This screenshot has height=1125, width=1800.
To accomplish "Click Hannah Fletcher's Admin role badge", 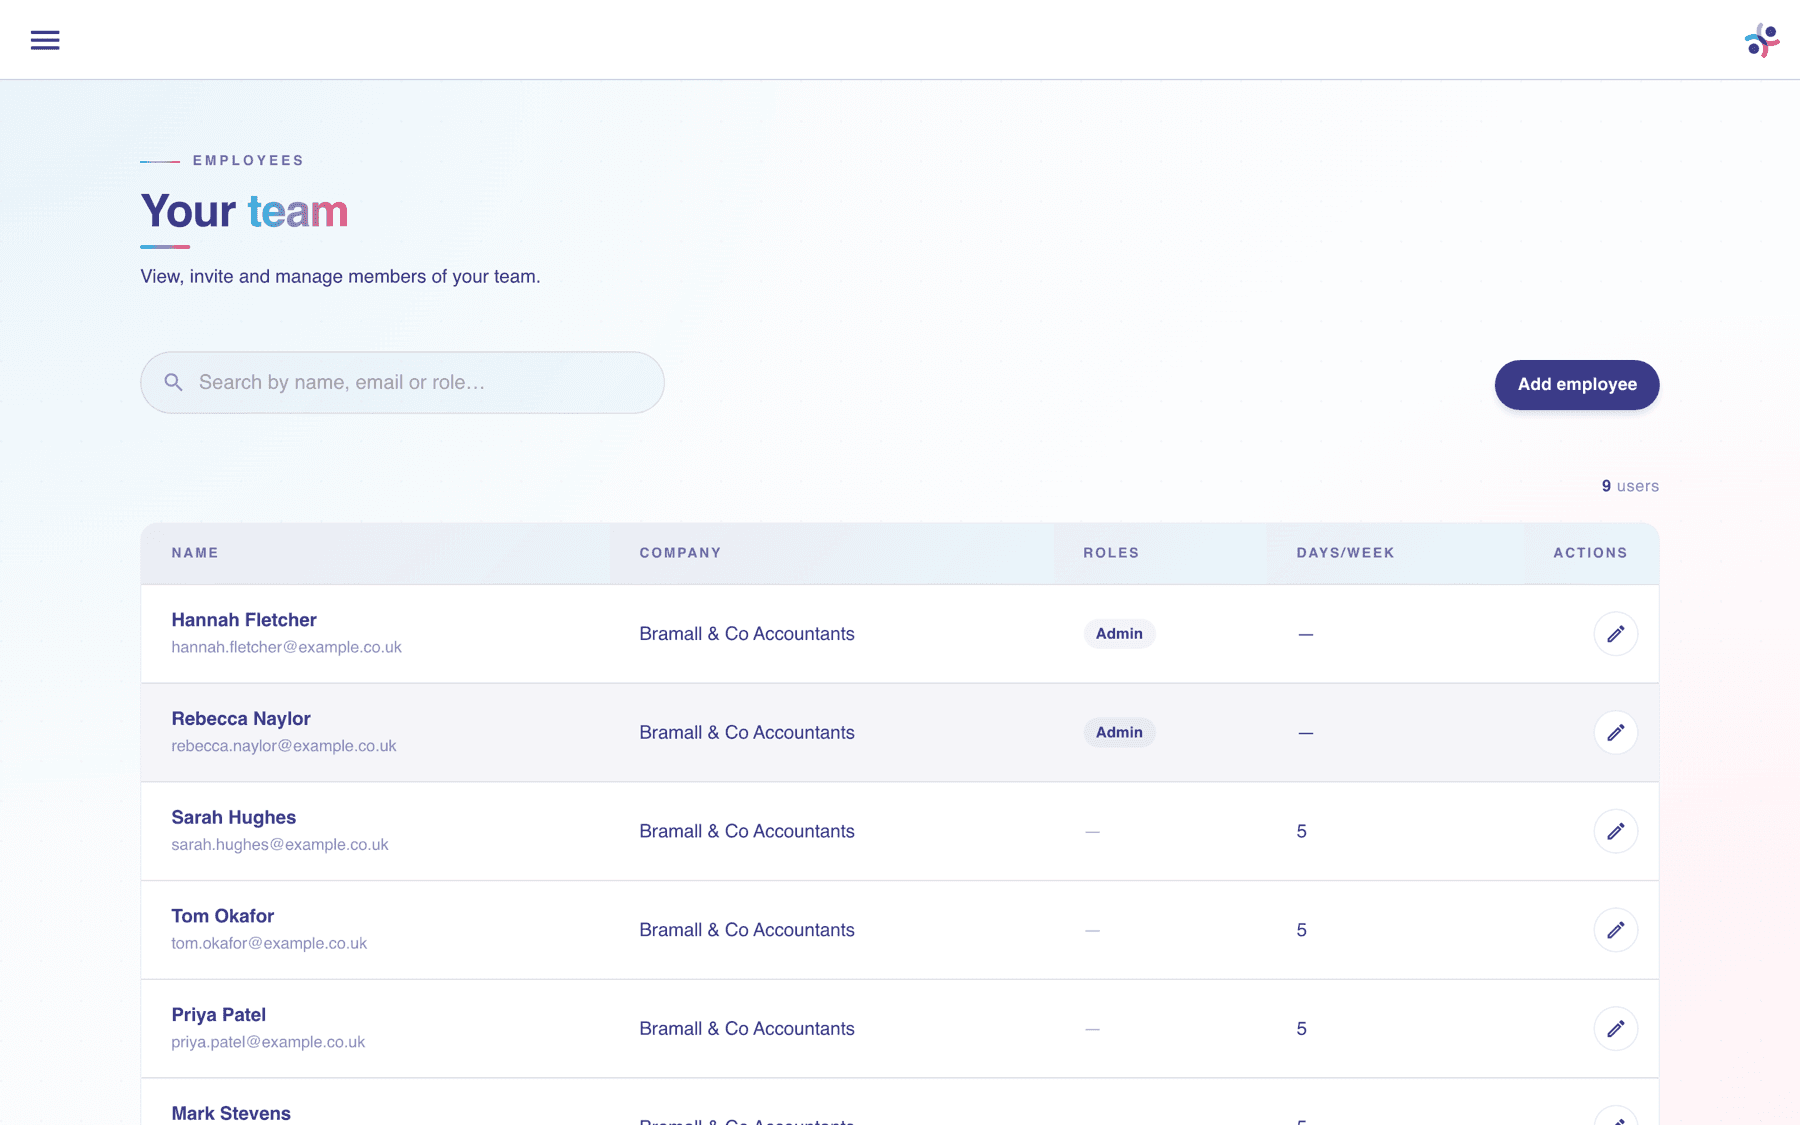I will point(1119,634).
